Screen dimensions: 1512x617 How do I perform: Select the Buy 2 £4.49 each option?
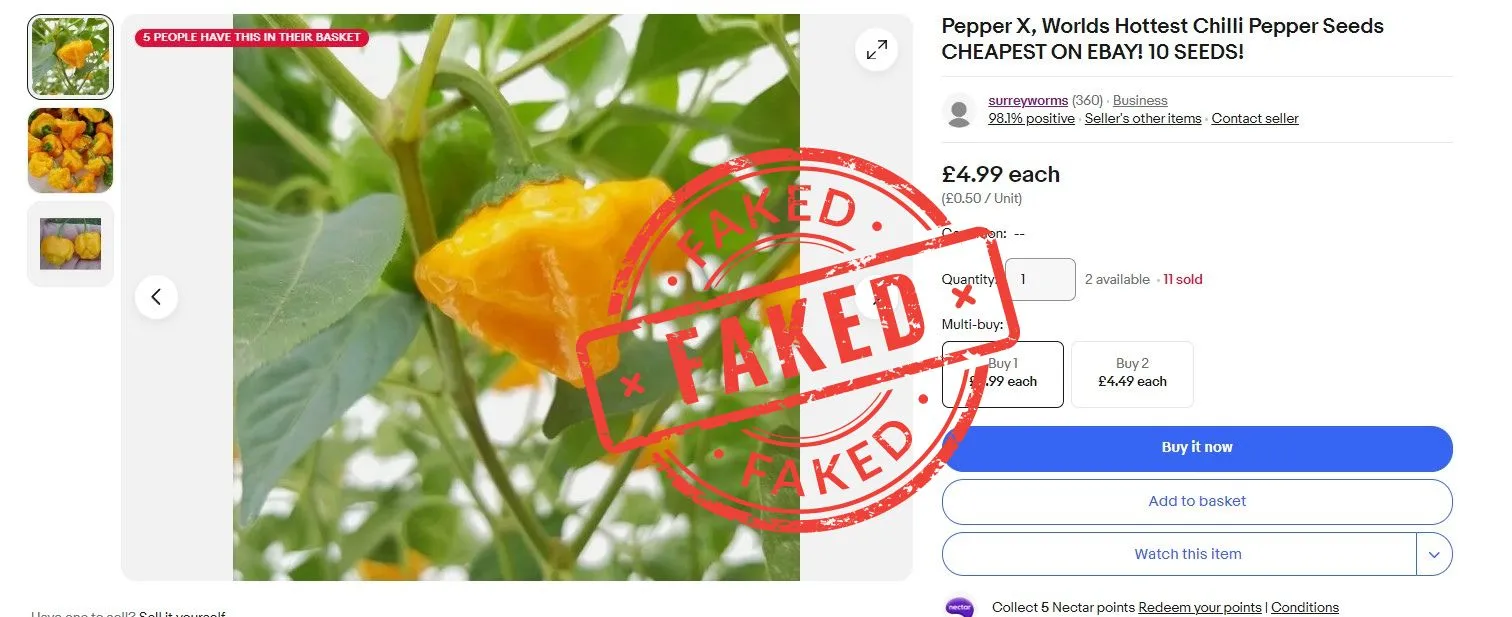1132,374
